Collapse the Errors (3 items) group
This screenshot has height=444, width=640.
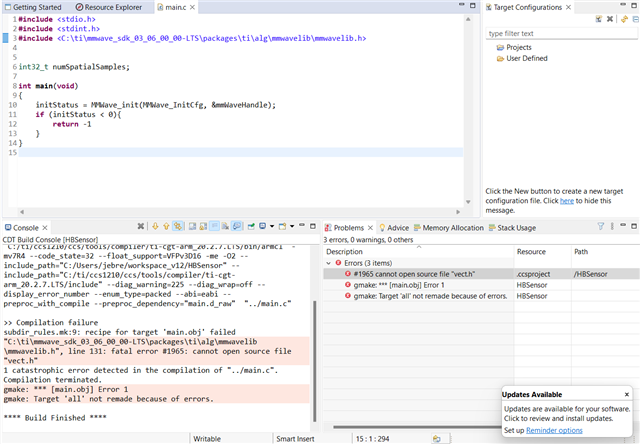(329, 263)
